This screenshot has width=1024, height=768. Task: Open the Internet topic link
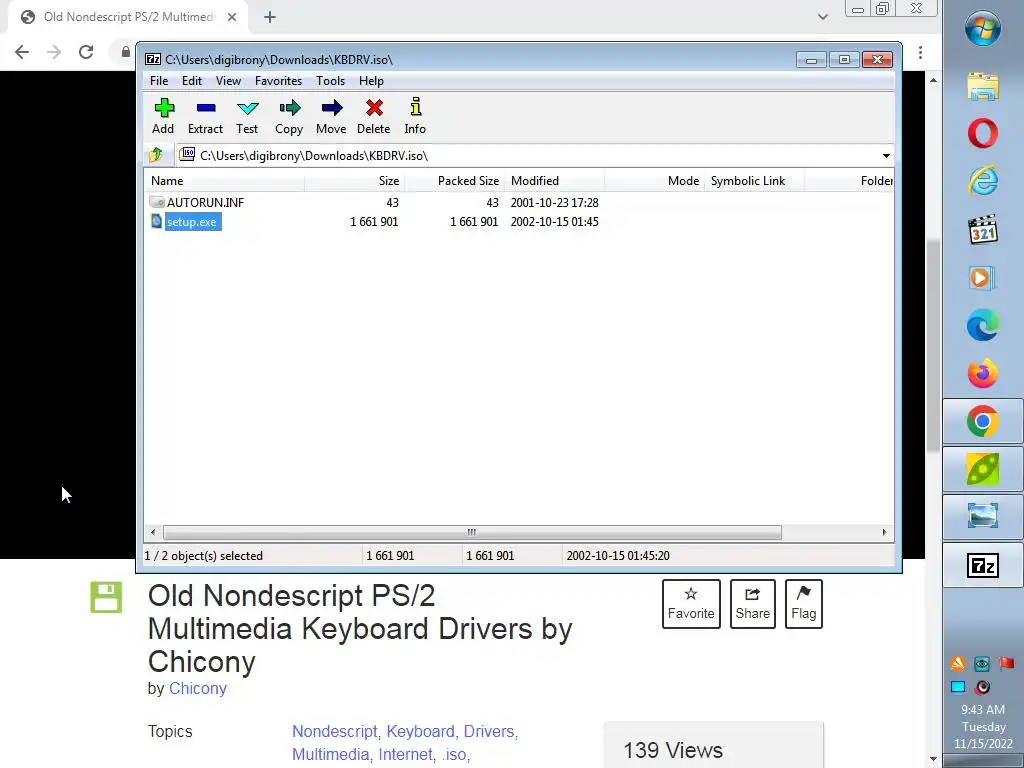(x=405, y=754)
